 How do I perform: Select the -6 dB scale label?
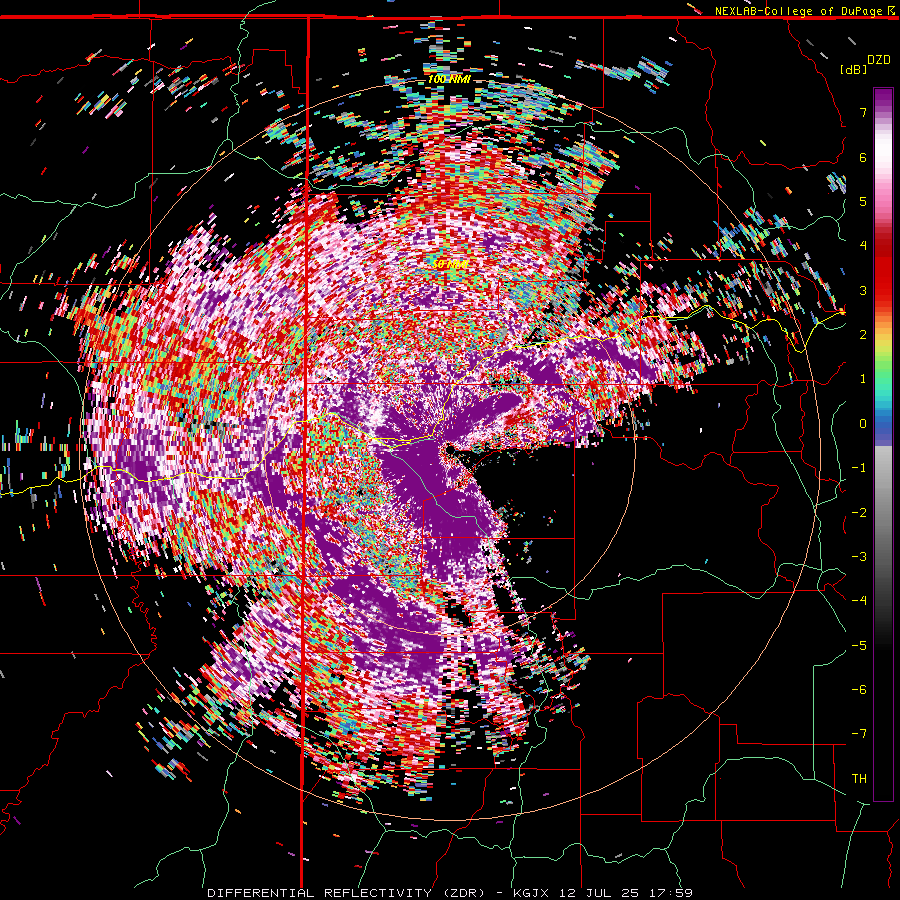(x=859, y=690)
